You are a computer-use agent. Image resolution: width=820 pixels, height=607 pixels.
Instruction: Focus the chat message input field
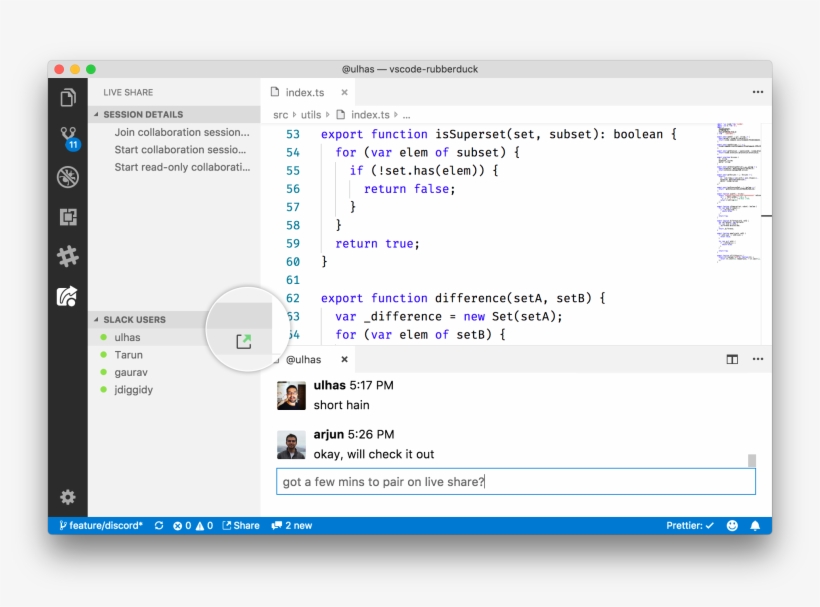[516, 482]
